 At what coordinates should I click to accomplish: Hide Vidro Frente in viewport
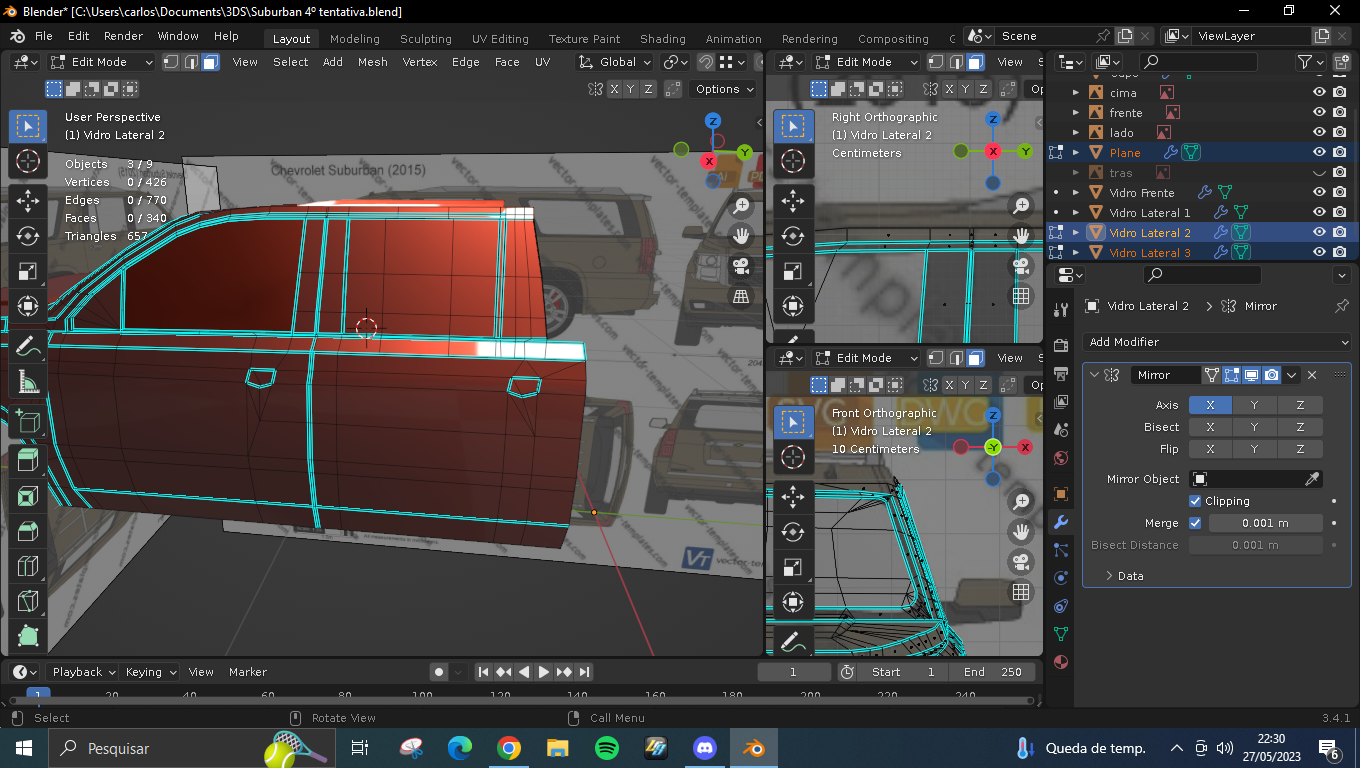[x=1320, y=193]
